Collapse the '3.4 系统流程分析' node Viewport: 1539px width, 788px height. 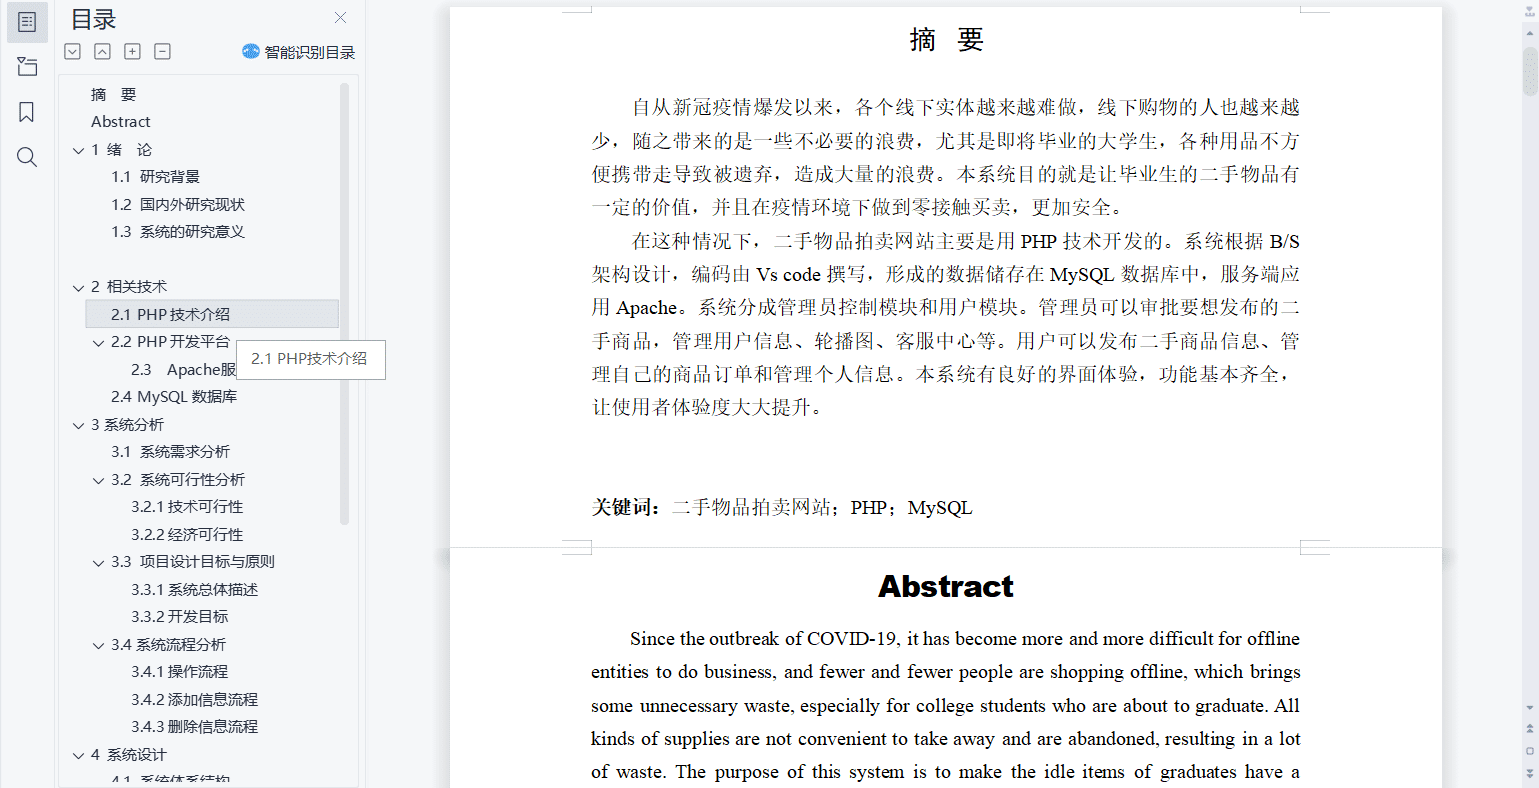[98, 645]
